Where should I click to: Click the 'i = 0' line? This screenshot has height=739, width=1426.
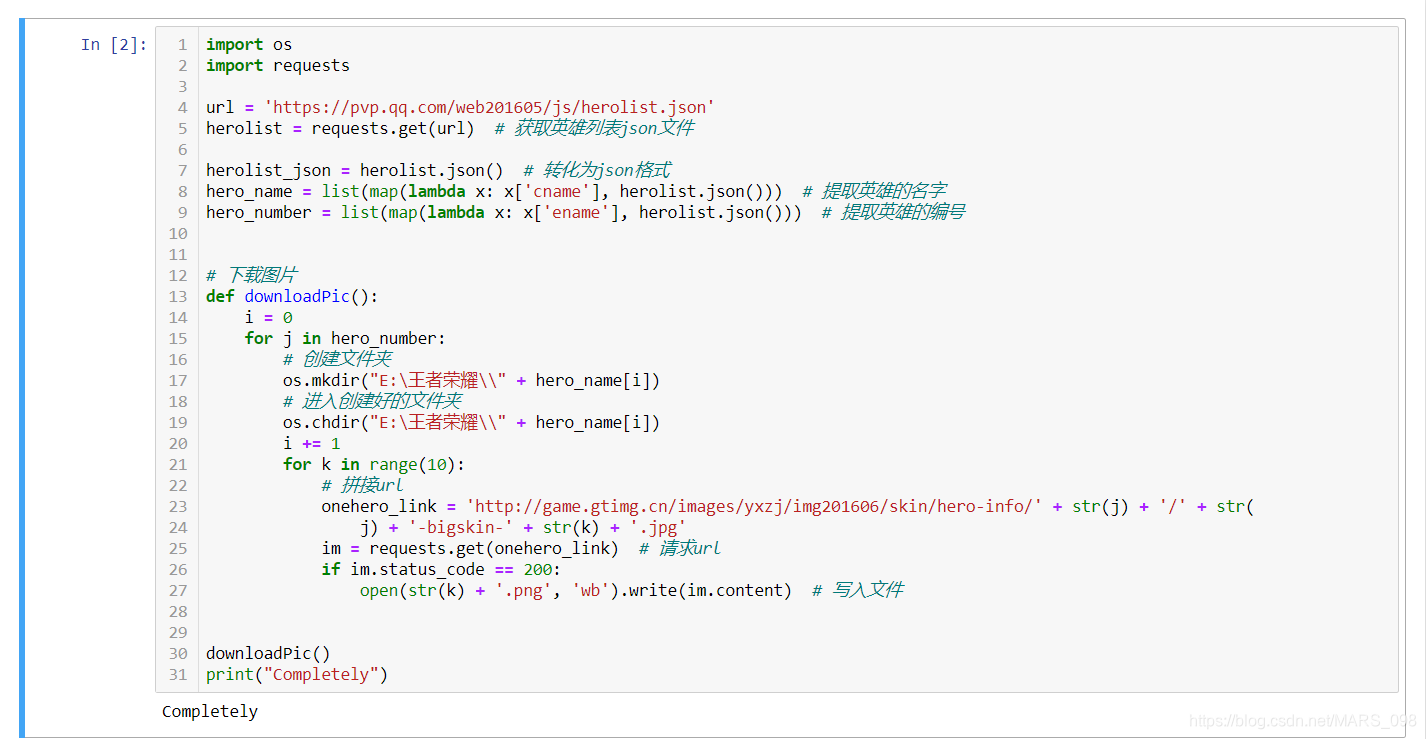(268, 317)
